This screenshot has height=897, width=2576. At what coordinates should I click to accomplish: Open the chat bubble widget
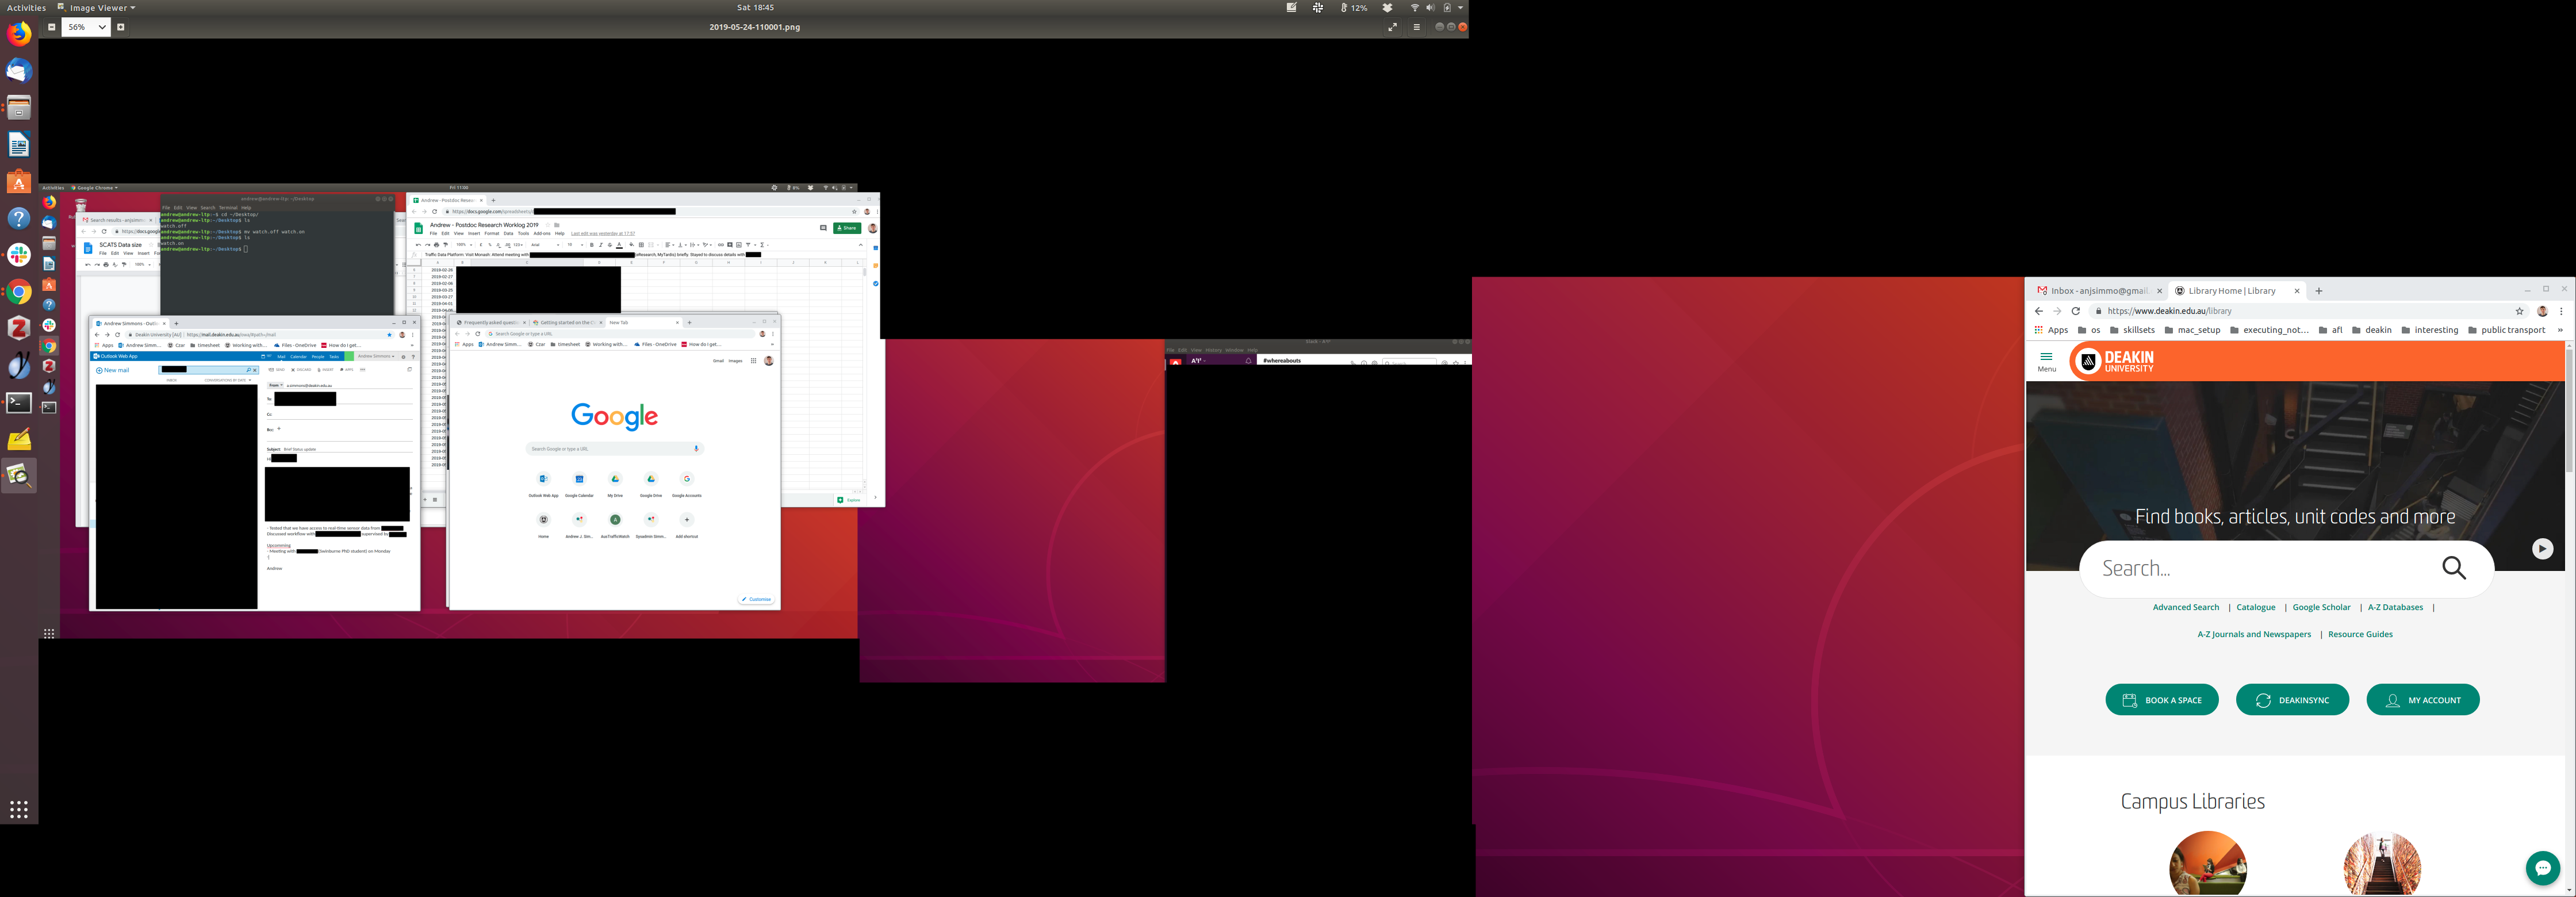click(x=2542, y=868)
